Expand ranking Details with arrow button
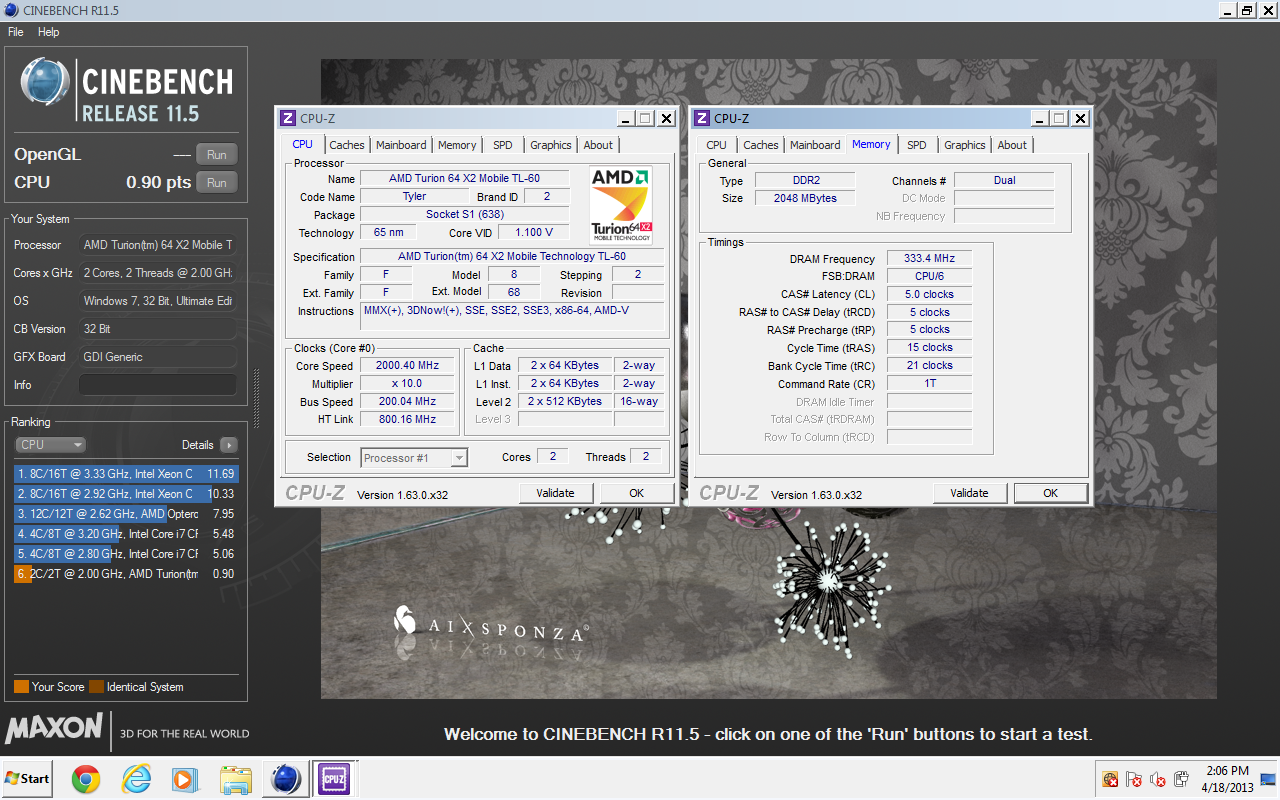 pyautogui.click(x=228, y=445)
